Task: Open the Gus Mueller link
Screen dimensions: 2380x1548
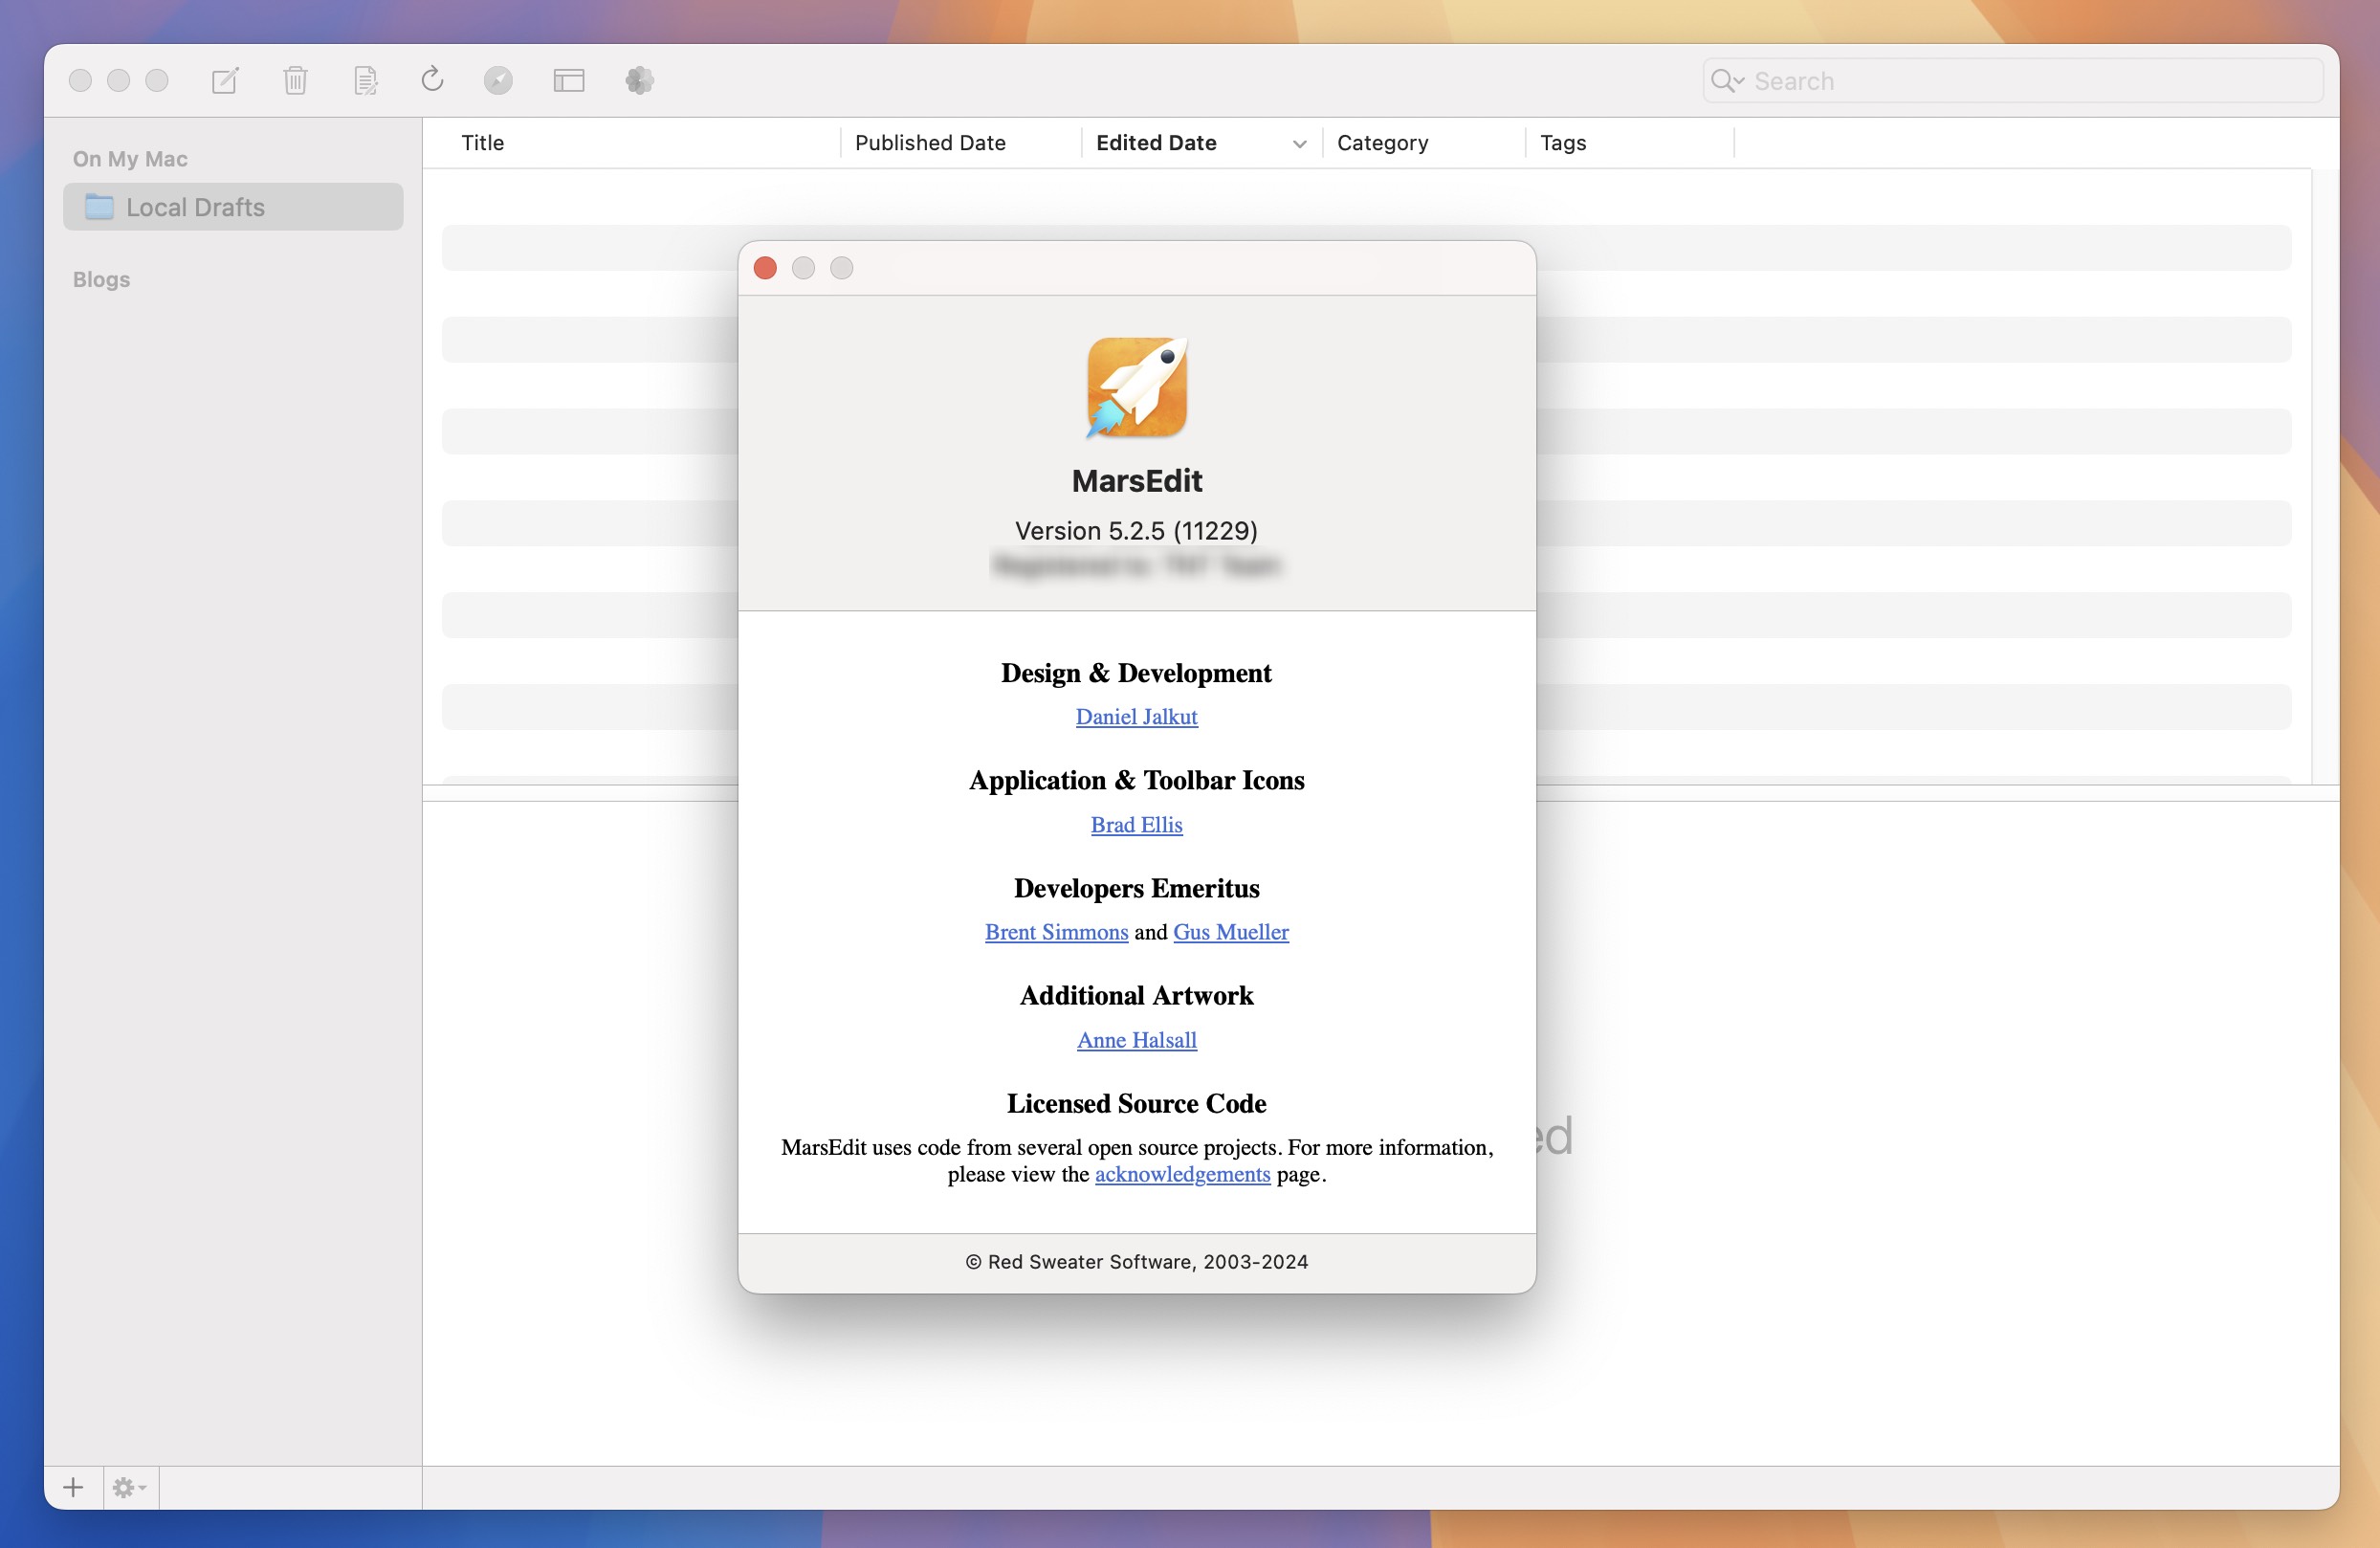Action: (1230, 932)
